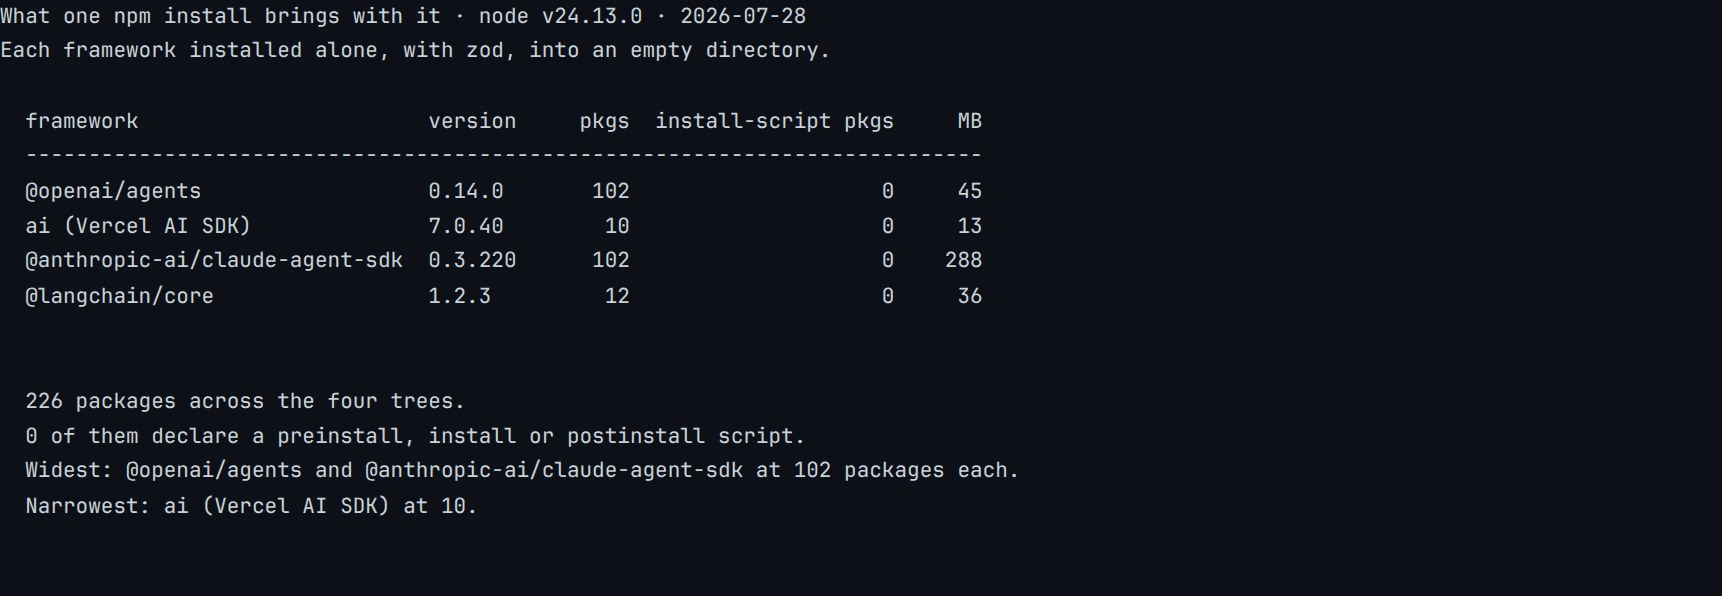Click version '1.2.3' of @langchain/core

[460, 296]
